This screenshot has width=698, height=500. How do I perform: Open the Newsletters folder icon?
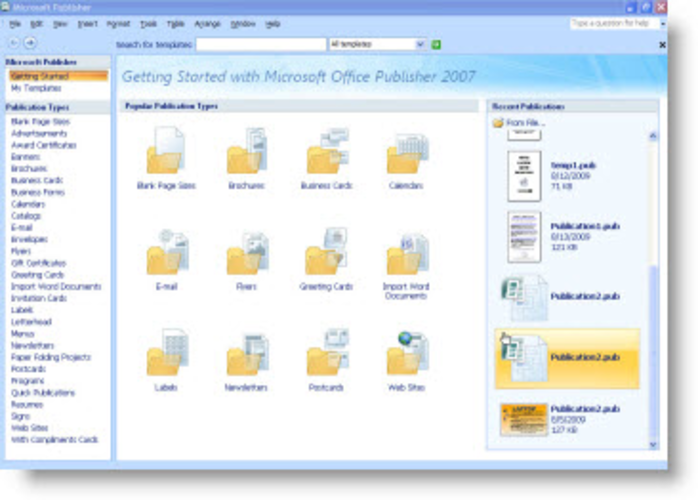pyautogui.click(x=248, y=353)
